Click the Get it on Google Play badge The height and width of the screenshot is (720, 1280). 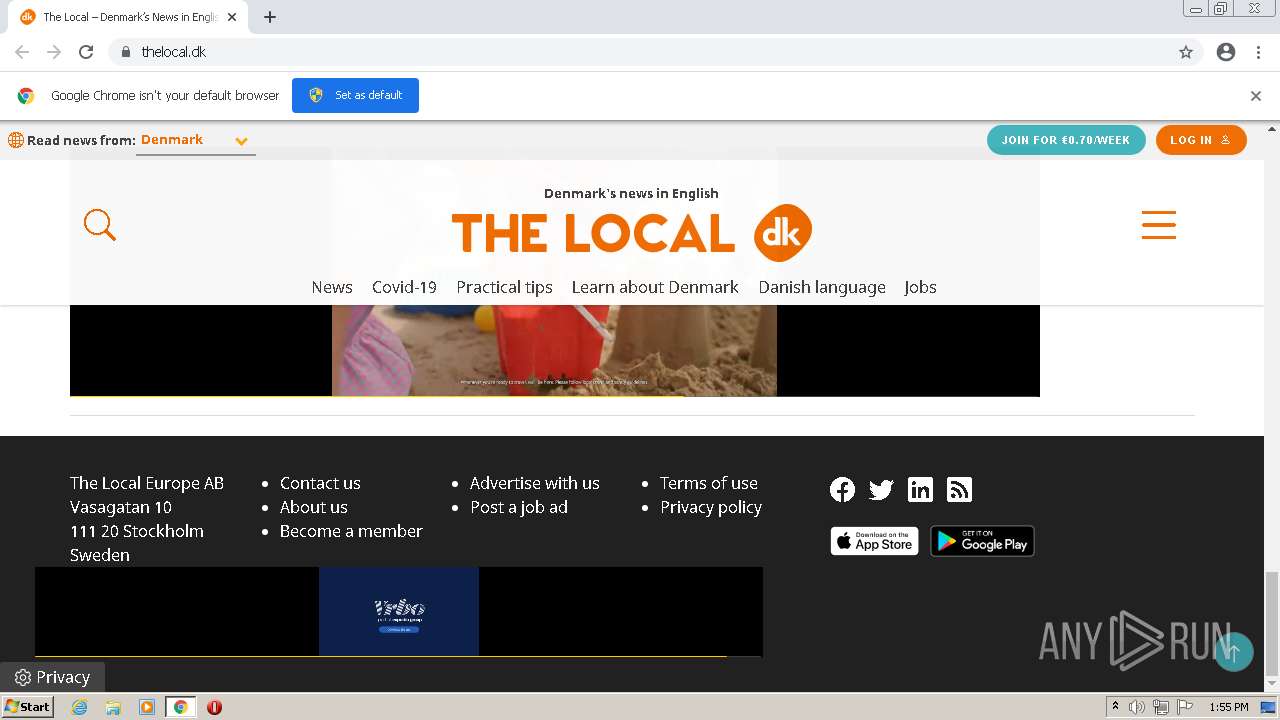coord(982,541)
